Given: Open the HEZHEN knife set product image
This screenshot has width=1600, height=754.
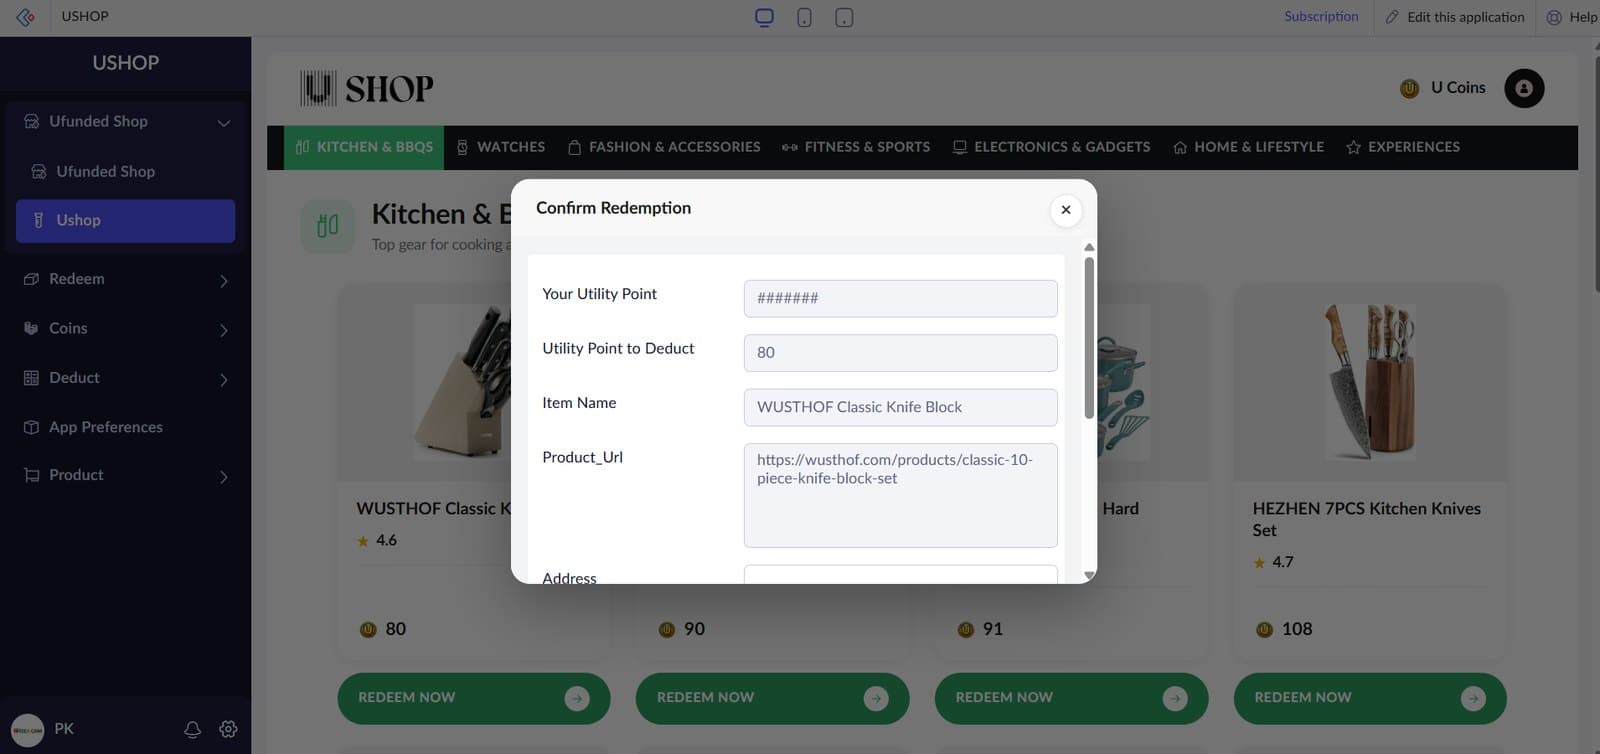Looking at the screenshot, I should coord(1370,382).
